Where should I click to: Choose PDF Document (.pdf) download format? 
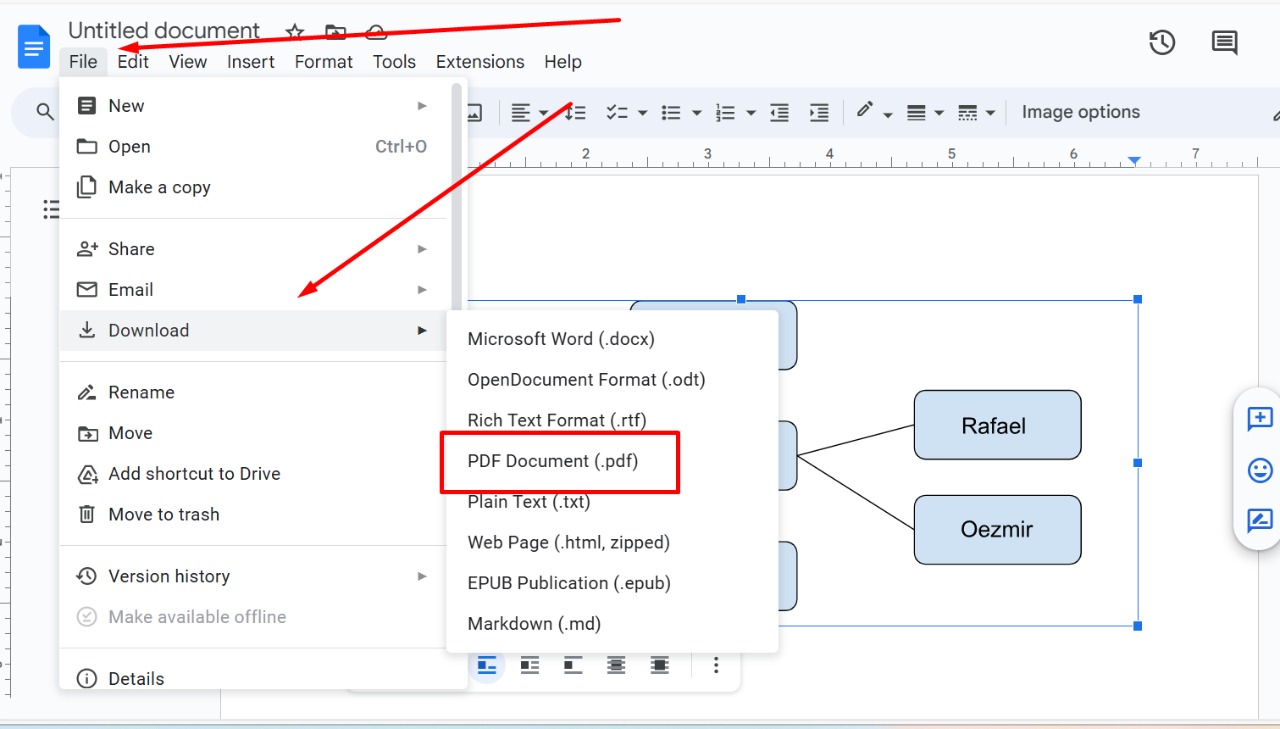tap(612, 461)
